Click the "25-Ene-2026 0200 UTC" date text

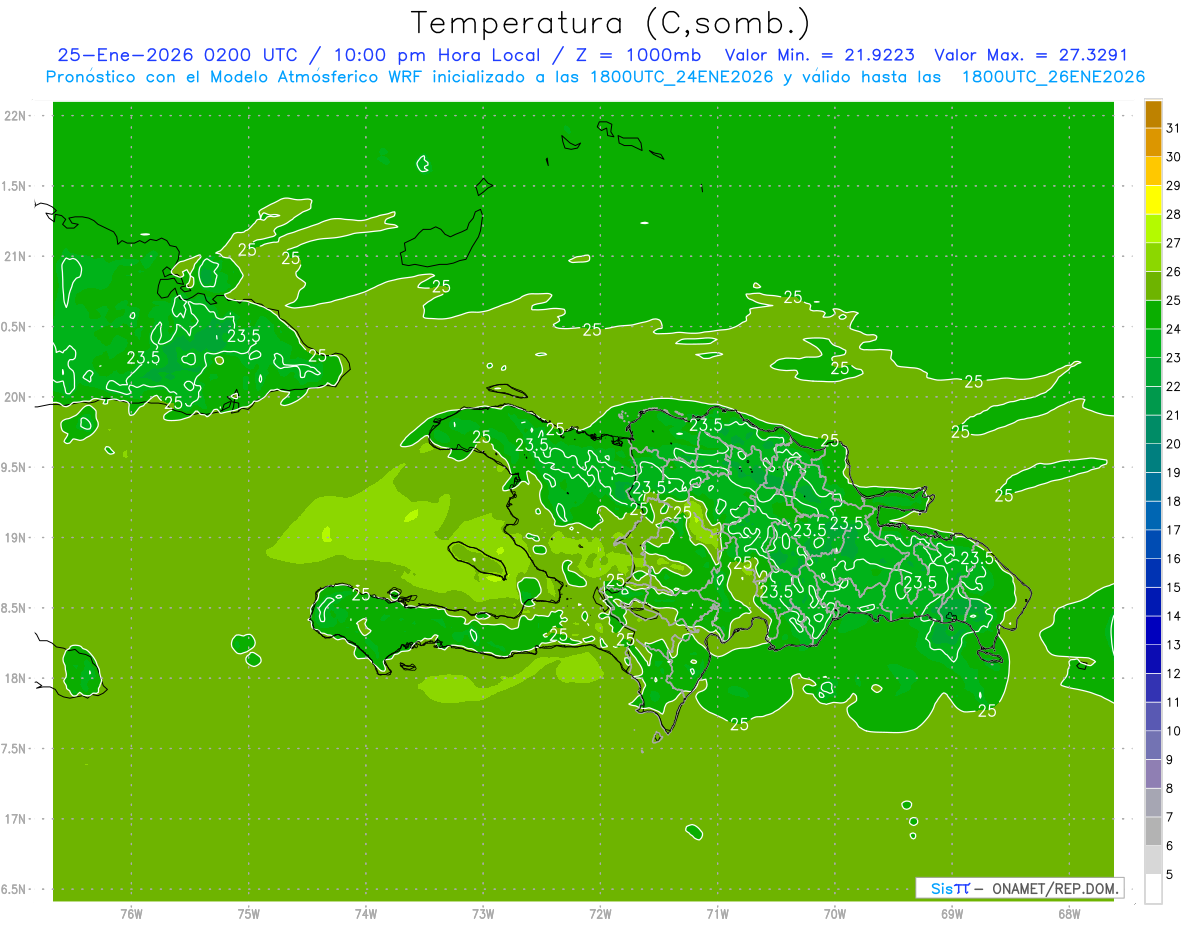tap(177, 55)
